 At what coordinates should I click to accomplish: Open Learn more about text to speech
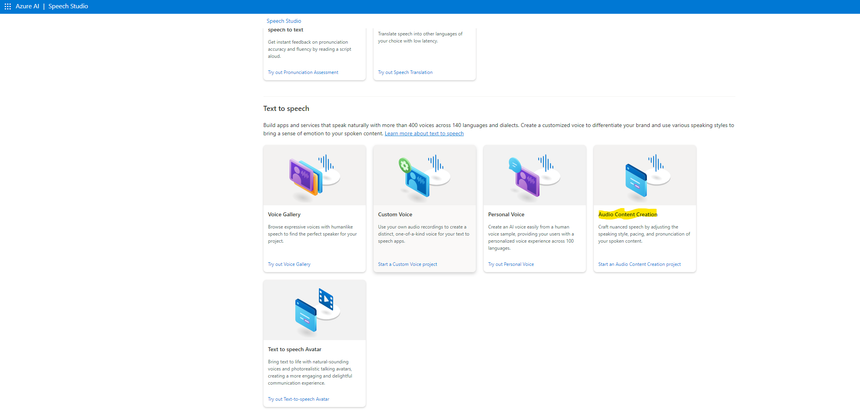424,133
